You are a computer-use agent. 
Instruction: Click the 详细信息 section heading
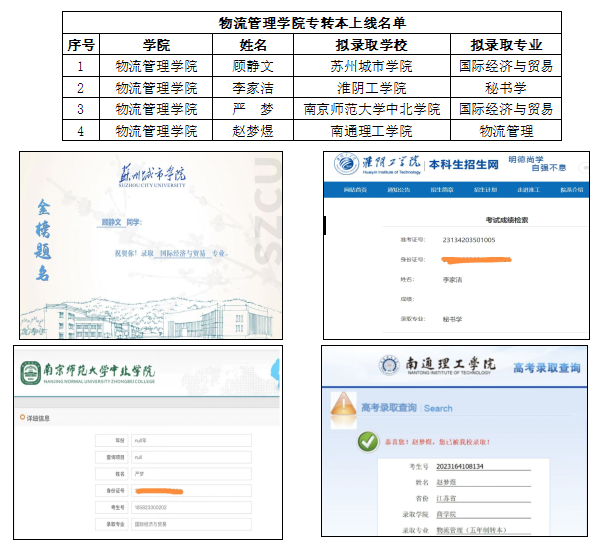point(38,418)
